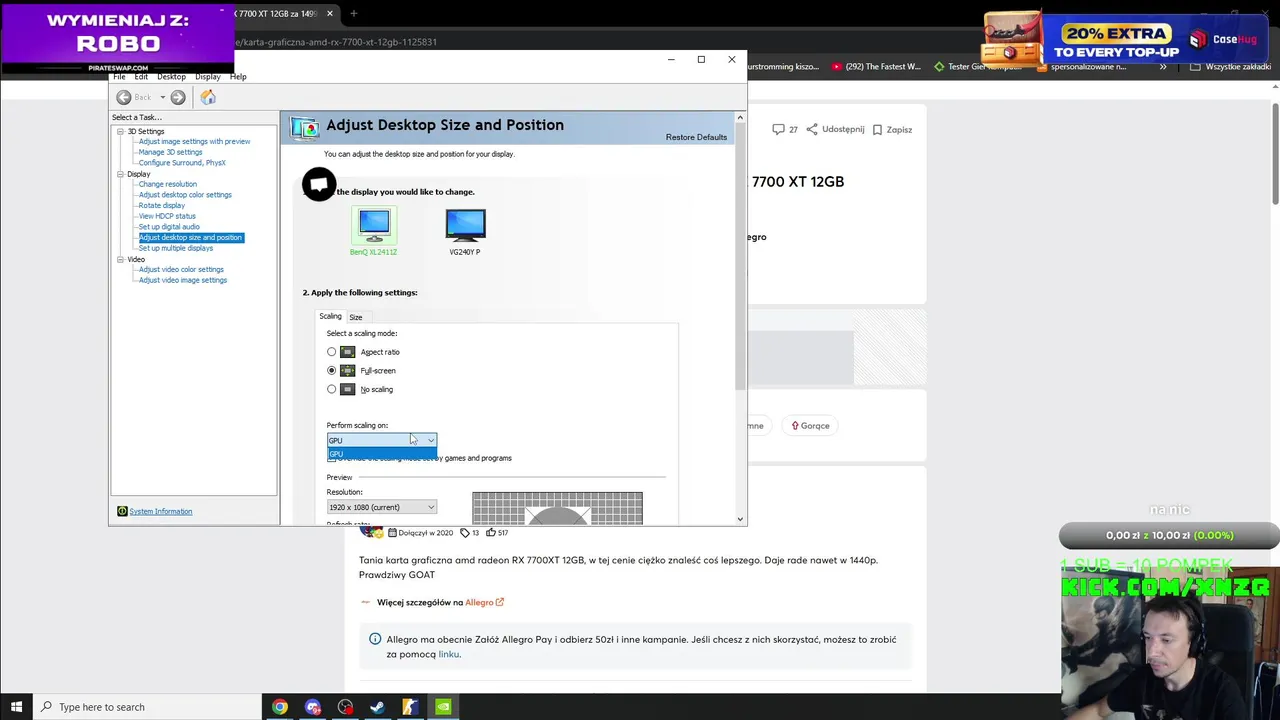Screen dimensions: 1280x720
Task: Open Adjust desktop color settings
Action: pyautogui.click(x=185, y=195)
